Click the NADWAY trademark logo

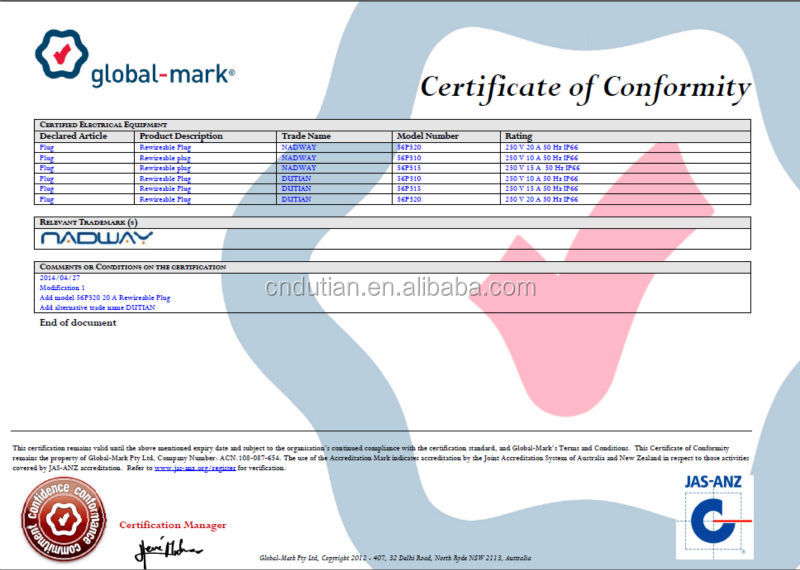pos(97,238)
